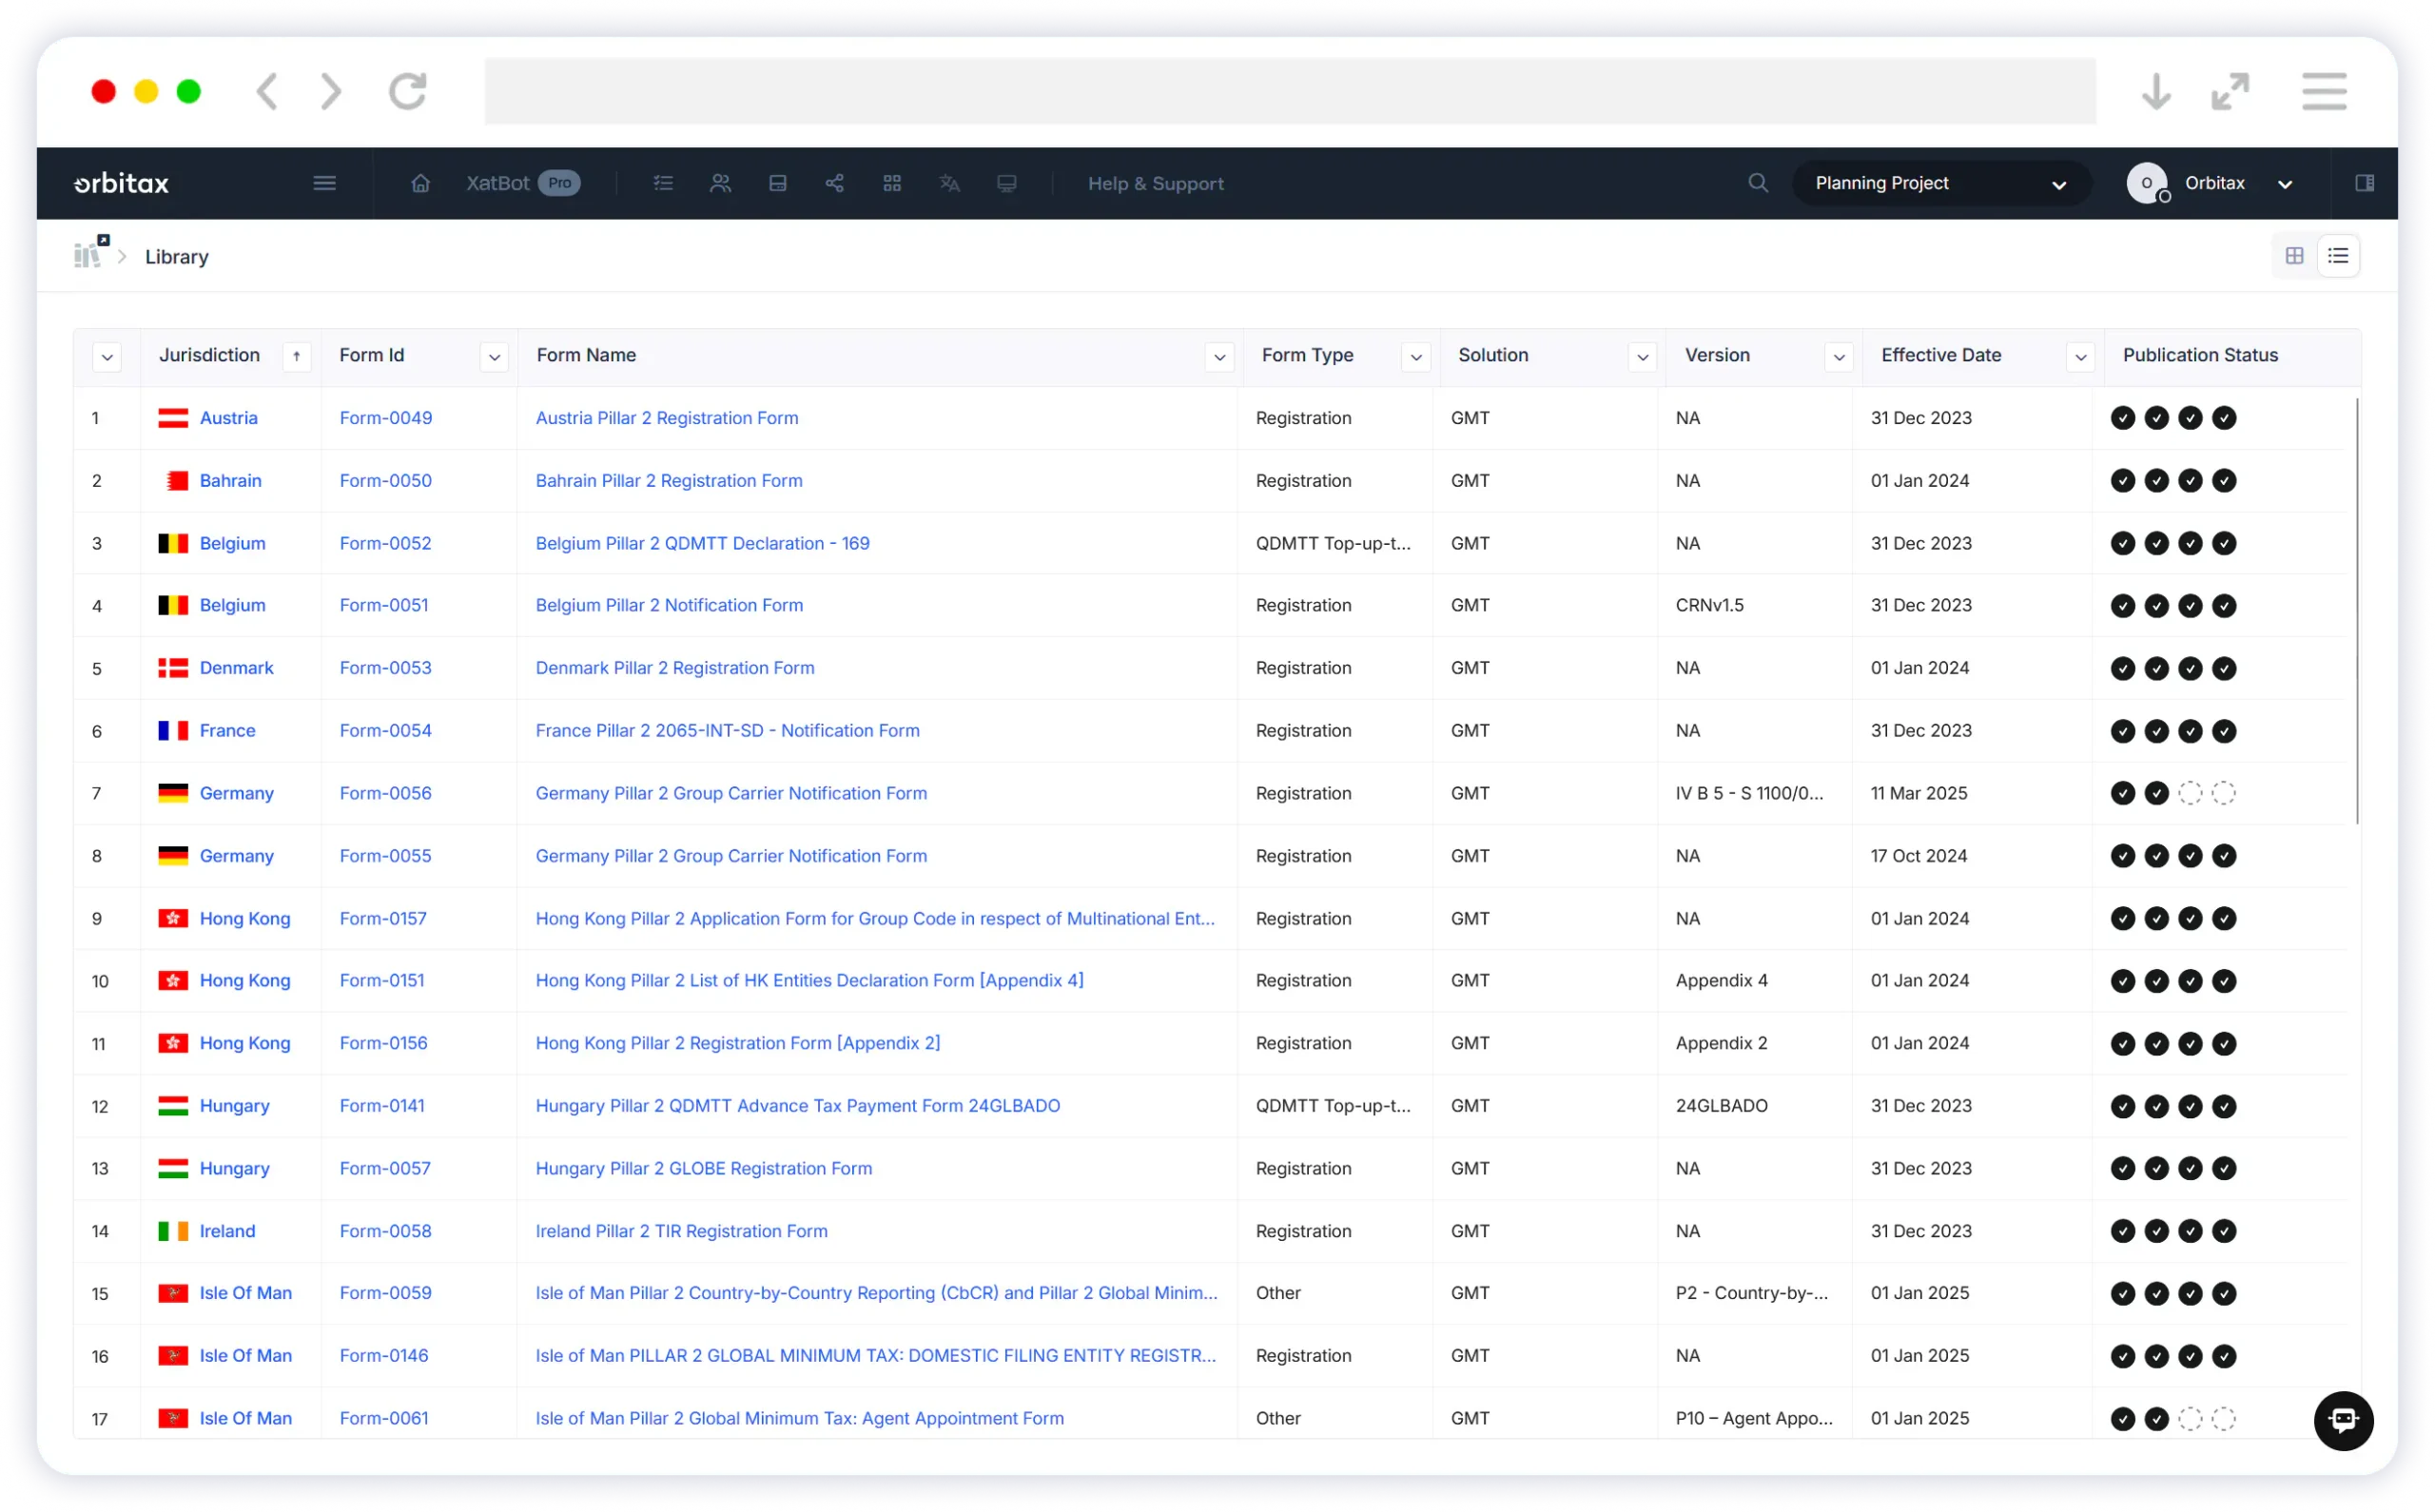Open XatBot Pro in navbar
The height and width of the screenshot is (1512, 2435).
click(x=523, y=183)
